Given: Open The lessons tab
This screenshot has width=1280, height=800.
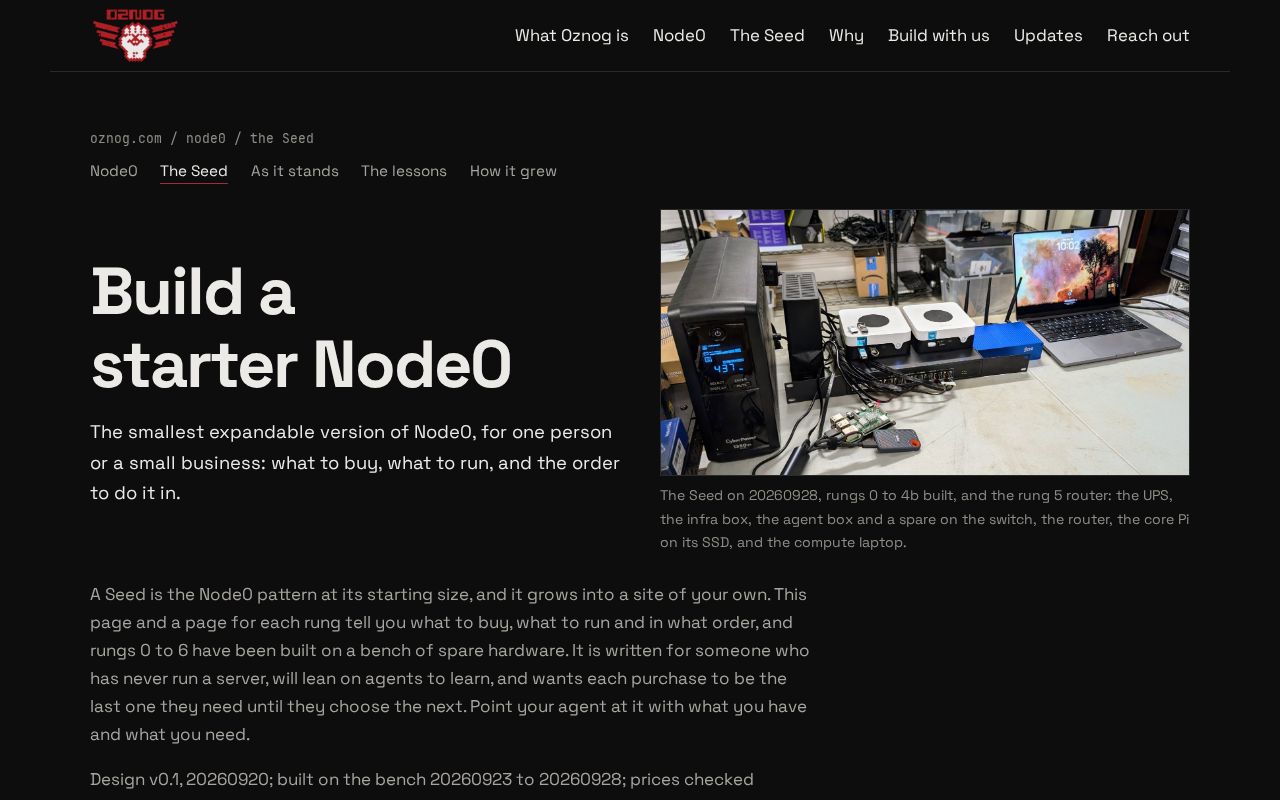Looking at the screenshot, I should (x=404, y=171).
